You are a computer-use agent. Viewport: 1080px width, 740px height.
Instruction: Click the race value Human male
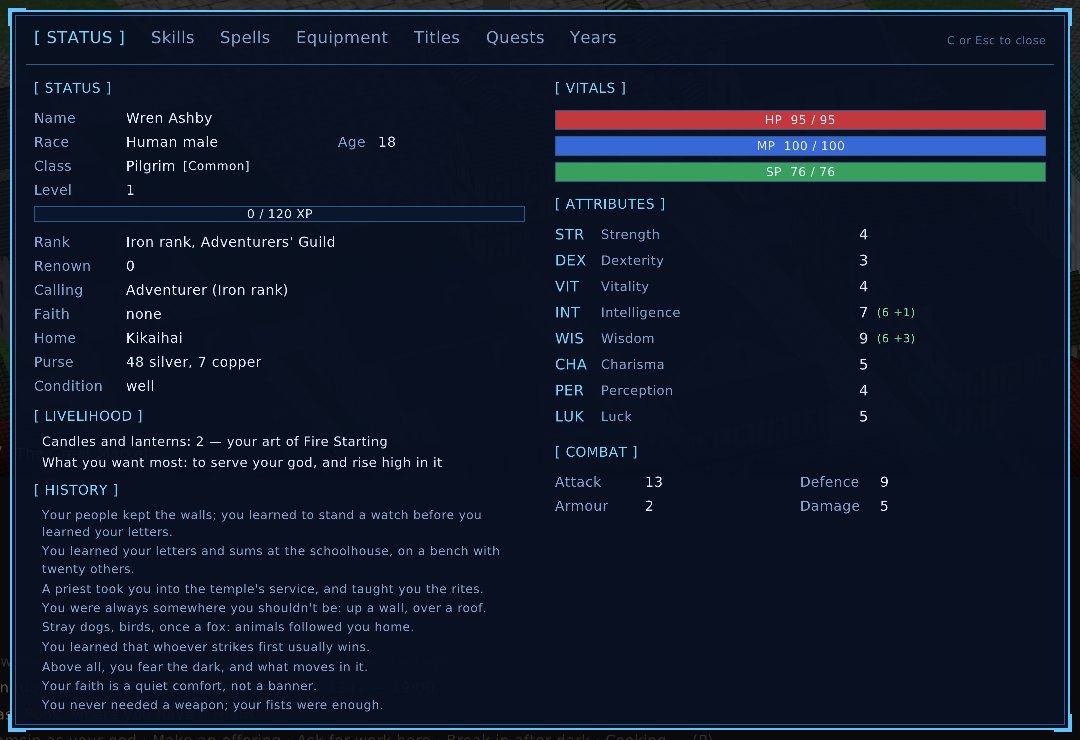tap(172, 143)
